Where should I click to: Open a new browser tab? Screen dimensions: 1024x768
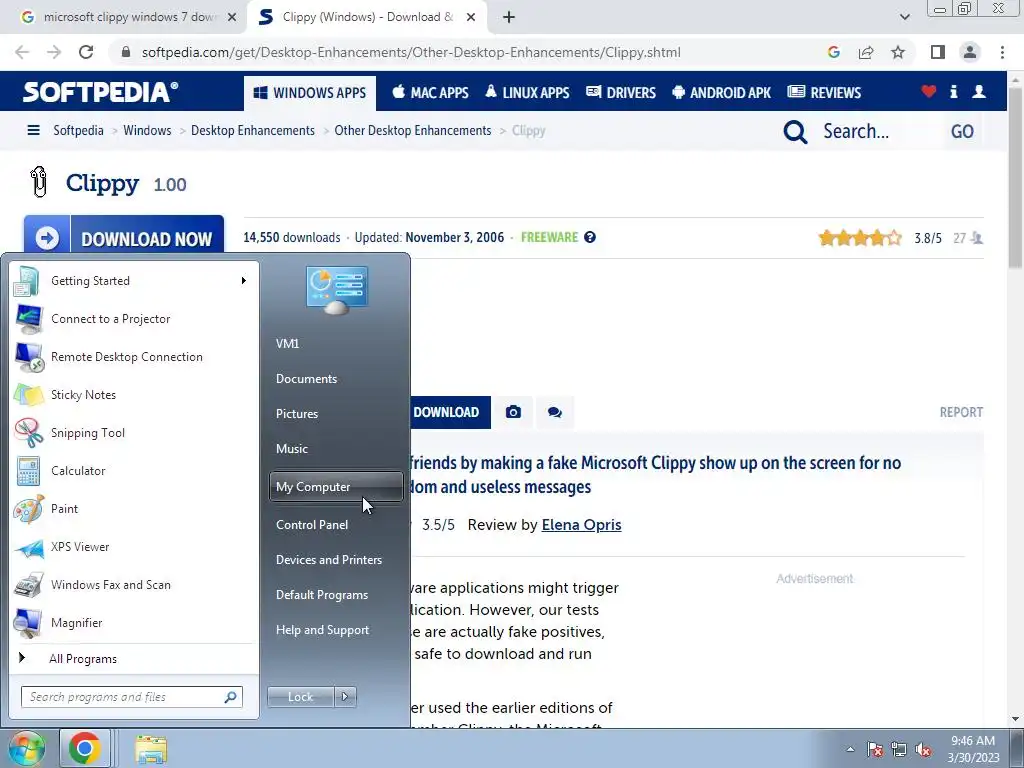tap(509, 18)
